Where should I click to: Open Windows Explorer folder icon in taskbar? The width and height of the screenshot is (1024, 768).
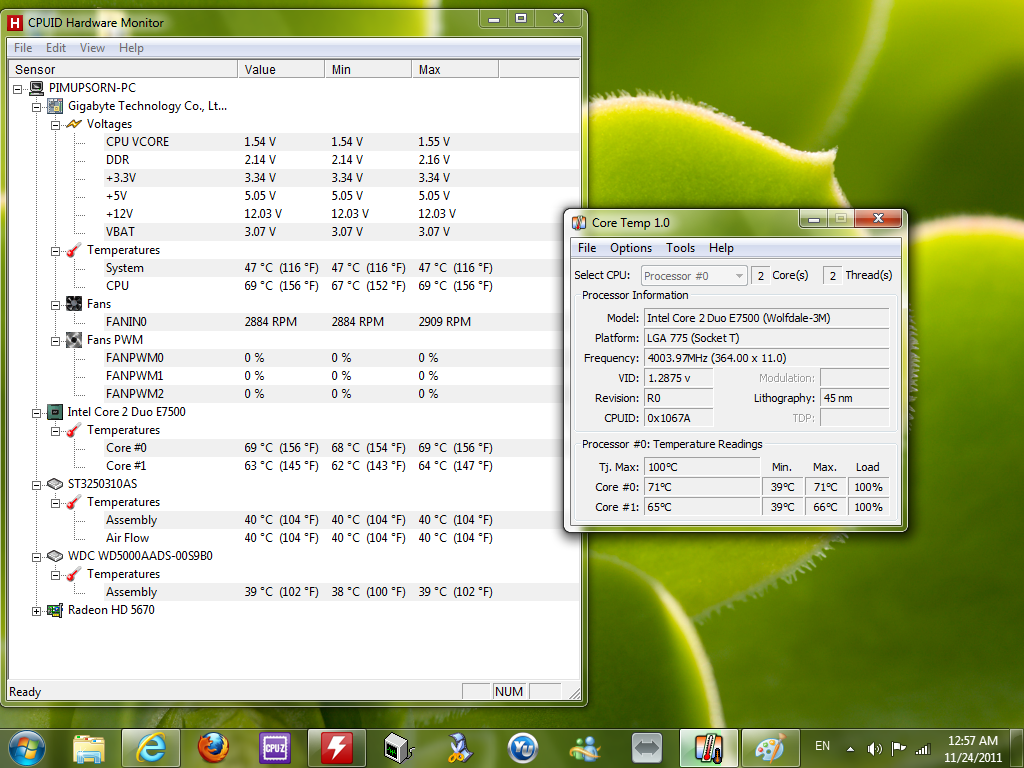89,747
